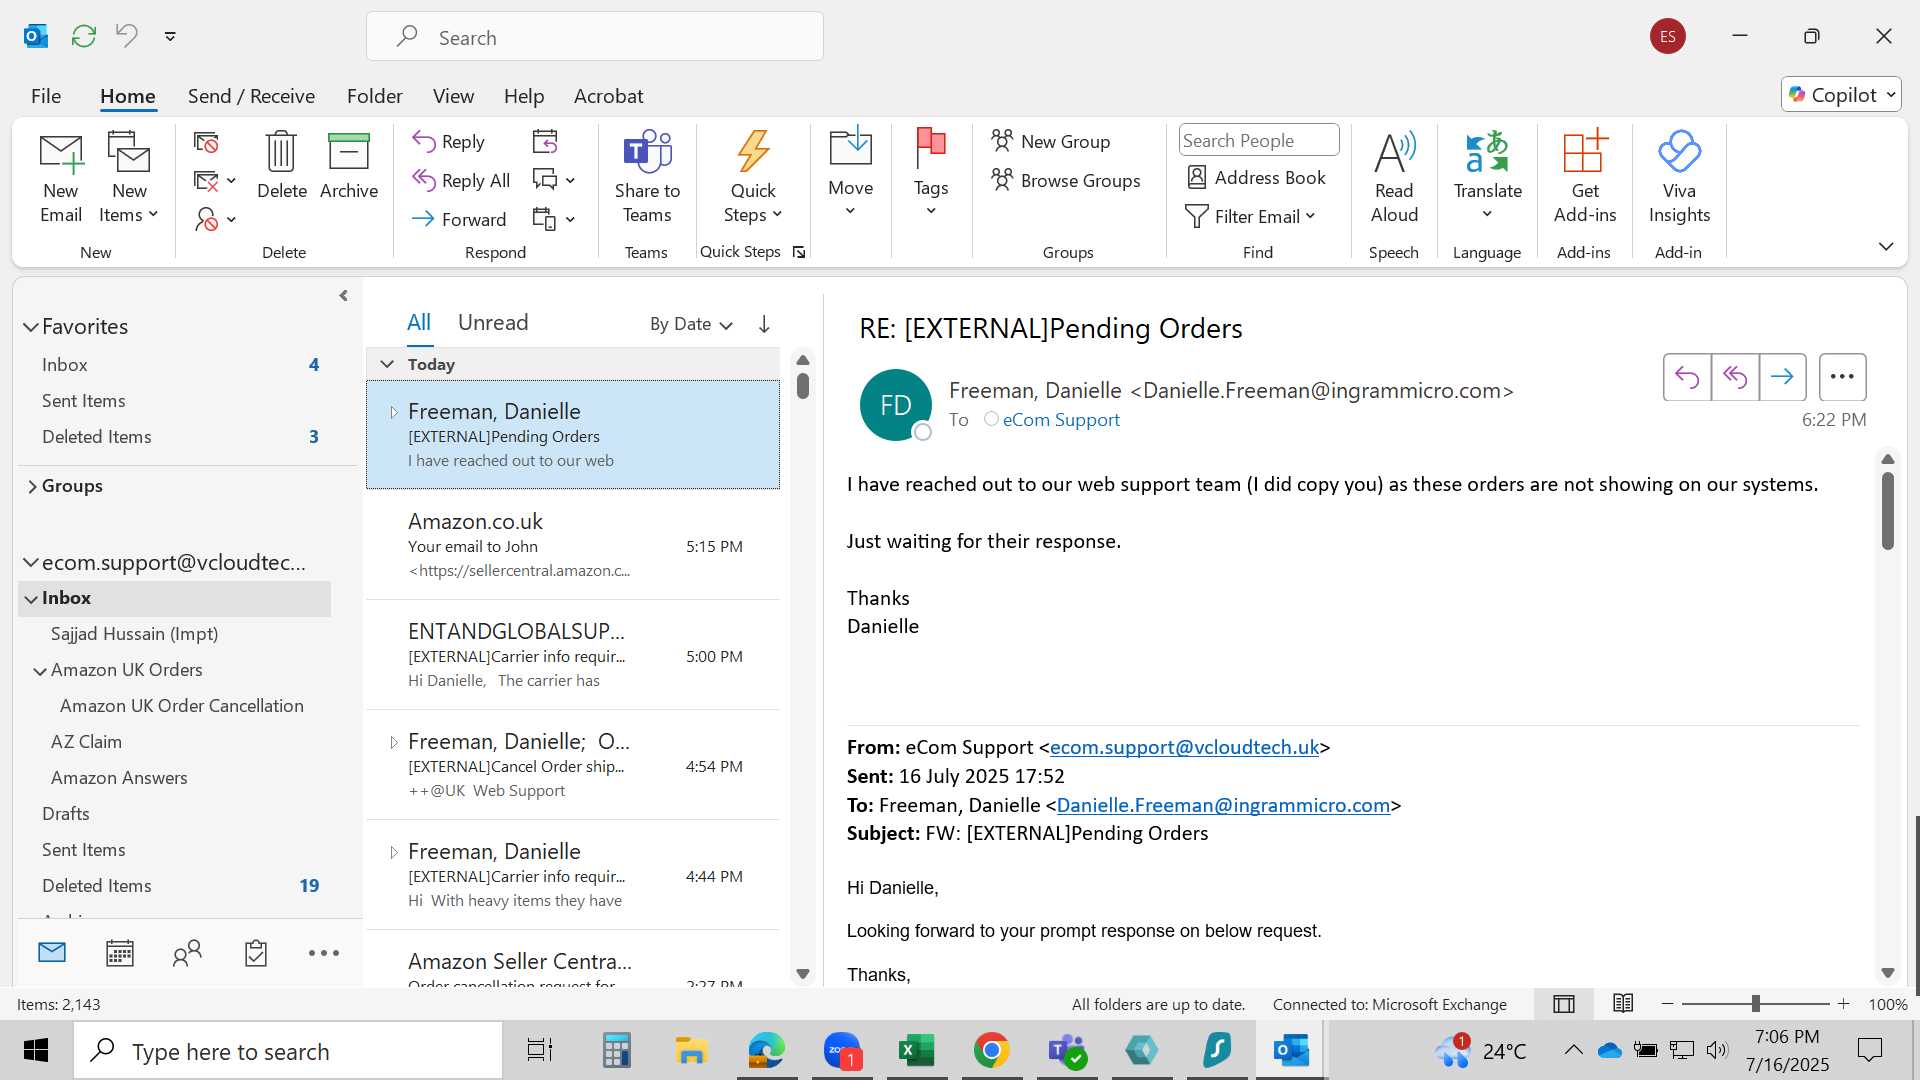
Task: Open Filter Email dropdown
Action: 1250,217
